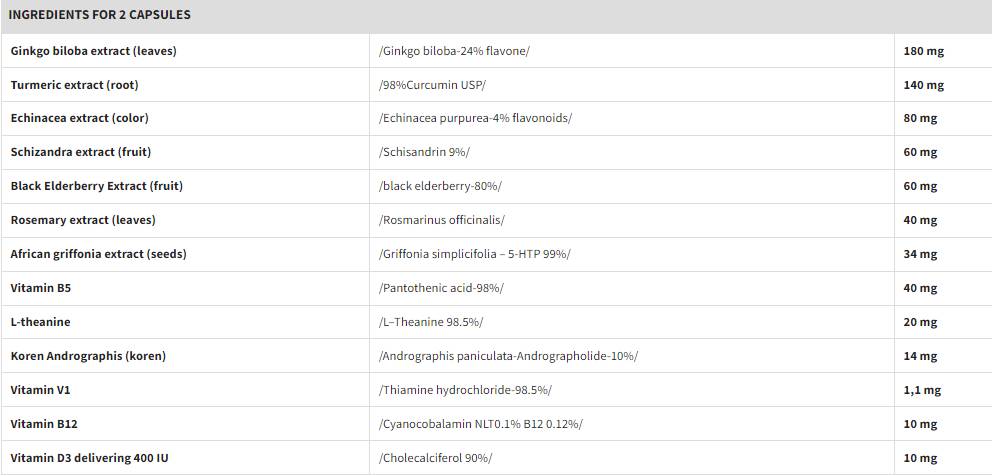The image size is (992, 476).
Task: Click the Vitamin B5 row label
Action: click(40, 288)
